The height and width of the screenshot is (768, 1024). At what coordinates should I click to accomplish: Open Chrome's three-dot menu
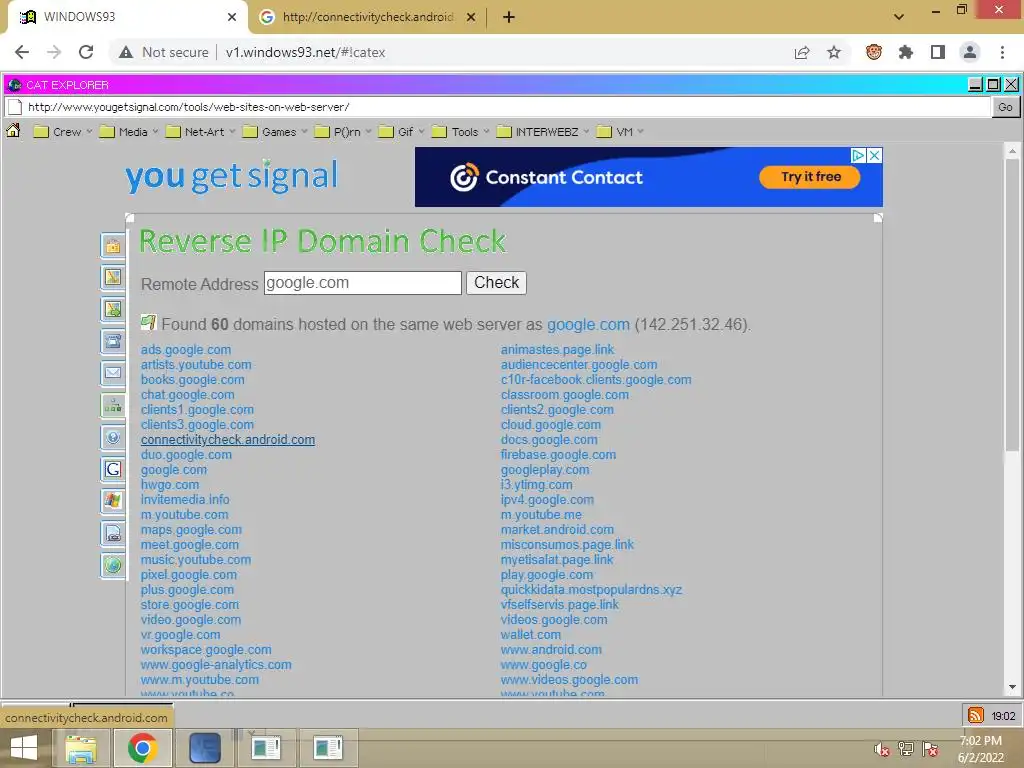tap(1002, 52)
